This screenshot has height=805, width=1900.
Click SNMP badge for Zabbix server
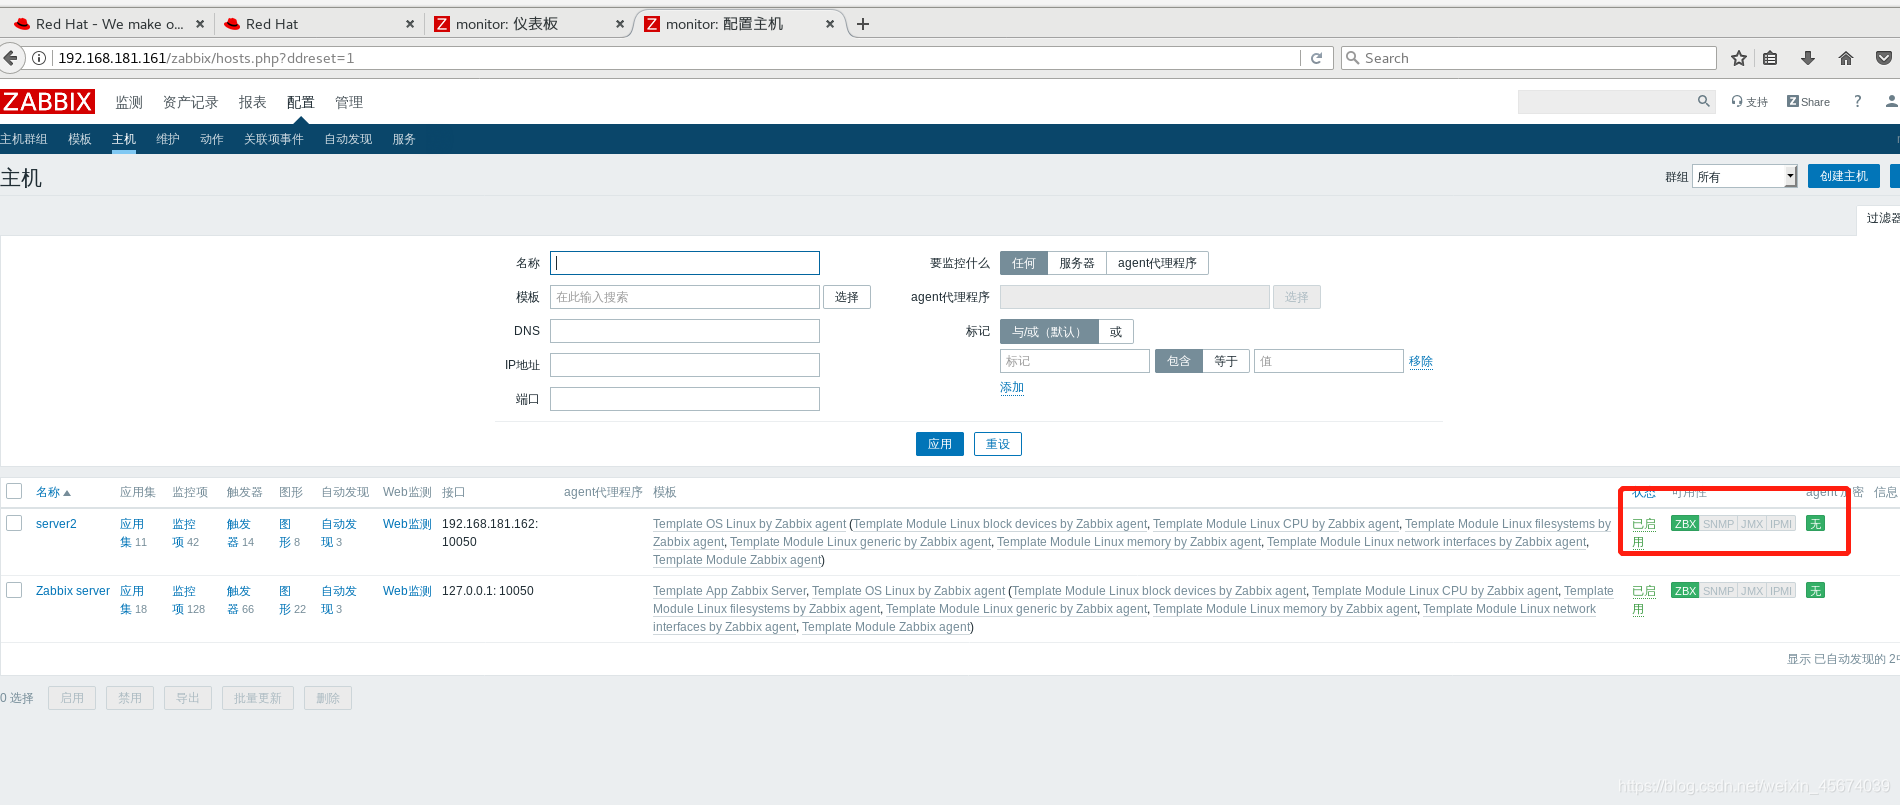tap(1718, 591)
